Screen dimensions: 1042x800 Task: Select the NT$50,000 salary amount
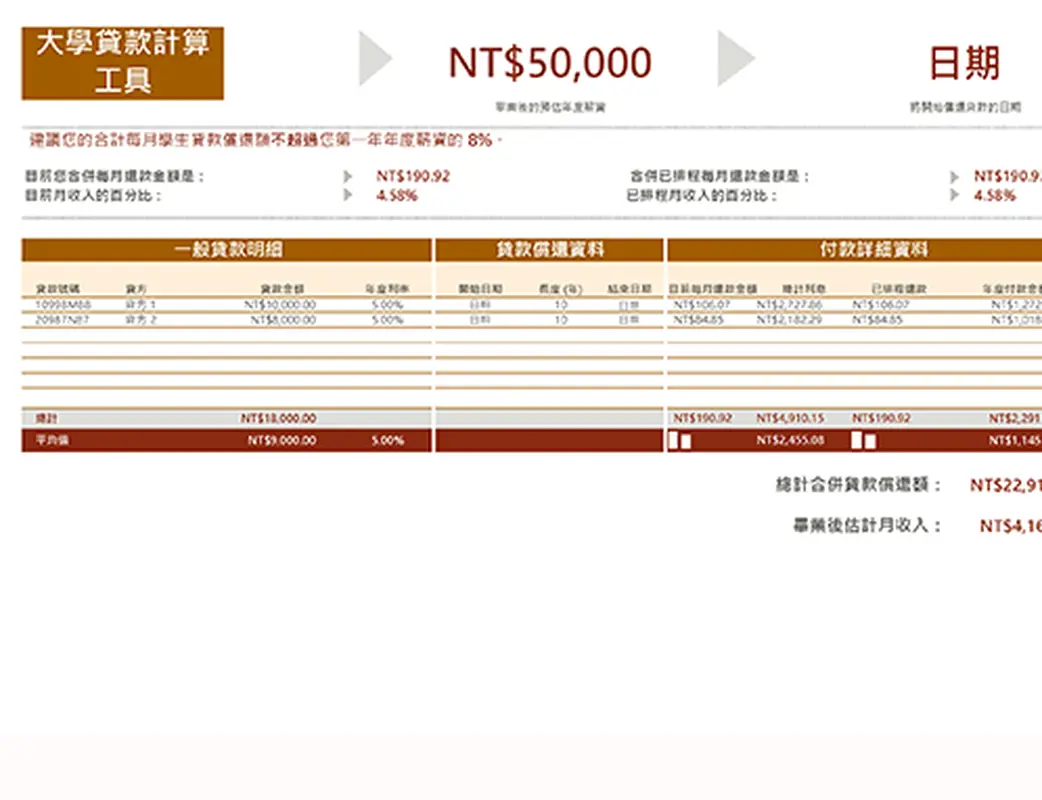[549, 63]
